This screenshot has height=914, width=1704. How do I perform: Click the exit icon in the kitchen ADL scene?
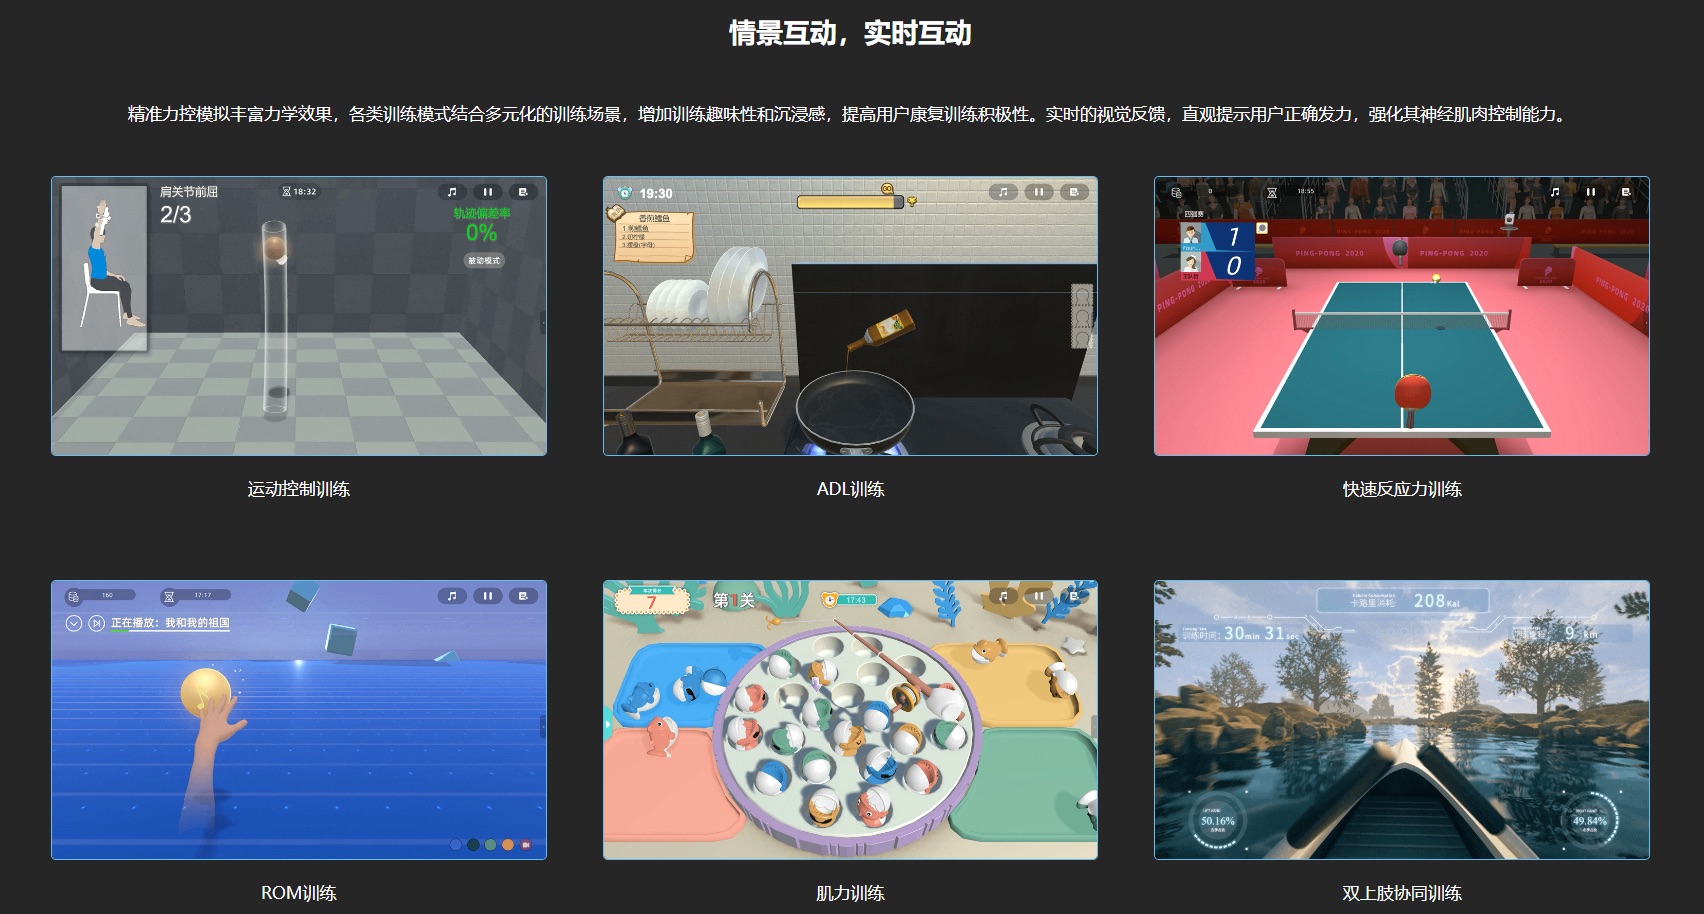[x=1074, y=192]
